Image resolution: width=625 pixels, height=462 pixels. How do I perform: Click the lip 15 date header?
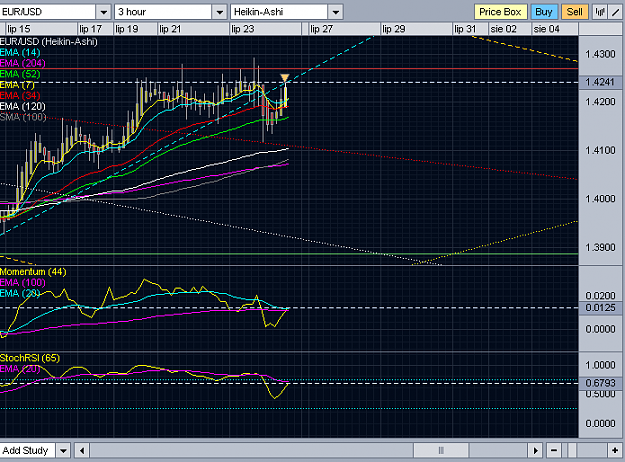19,29
